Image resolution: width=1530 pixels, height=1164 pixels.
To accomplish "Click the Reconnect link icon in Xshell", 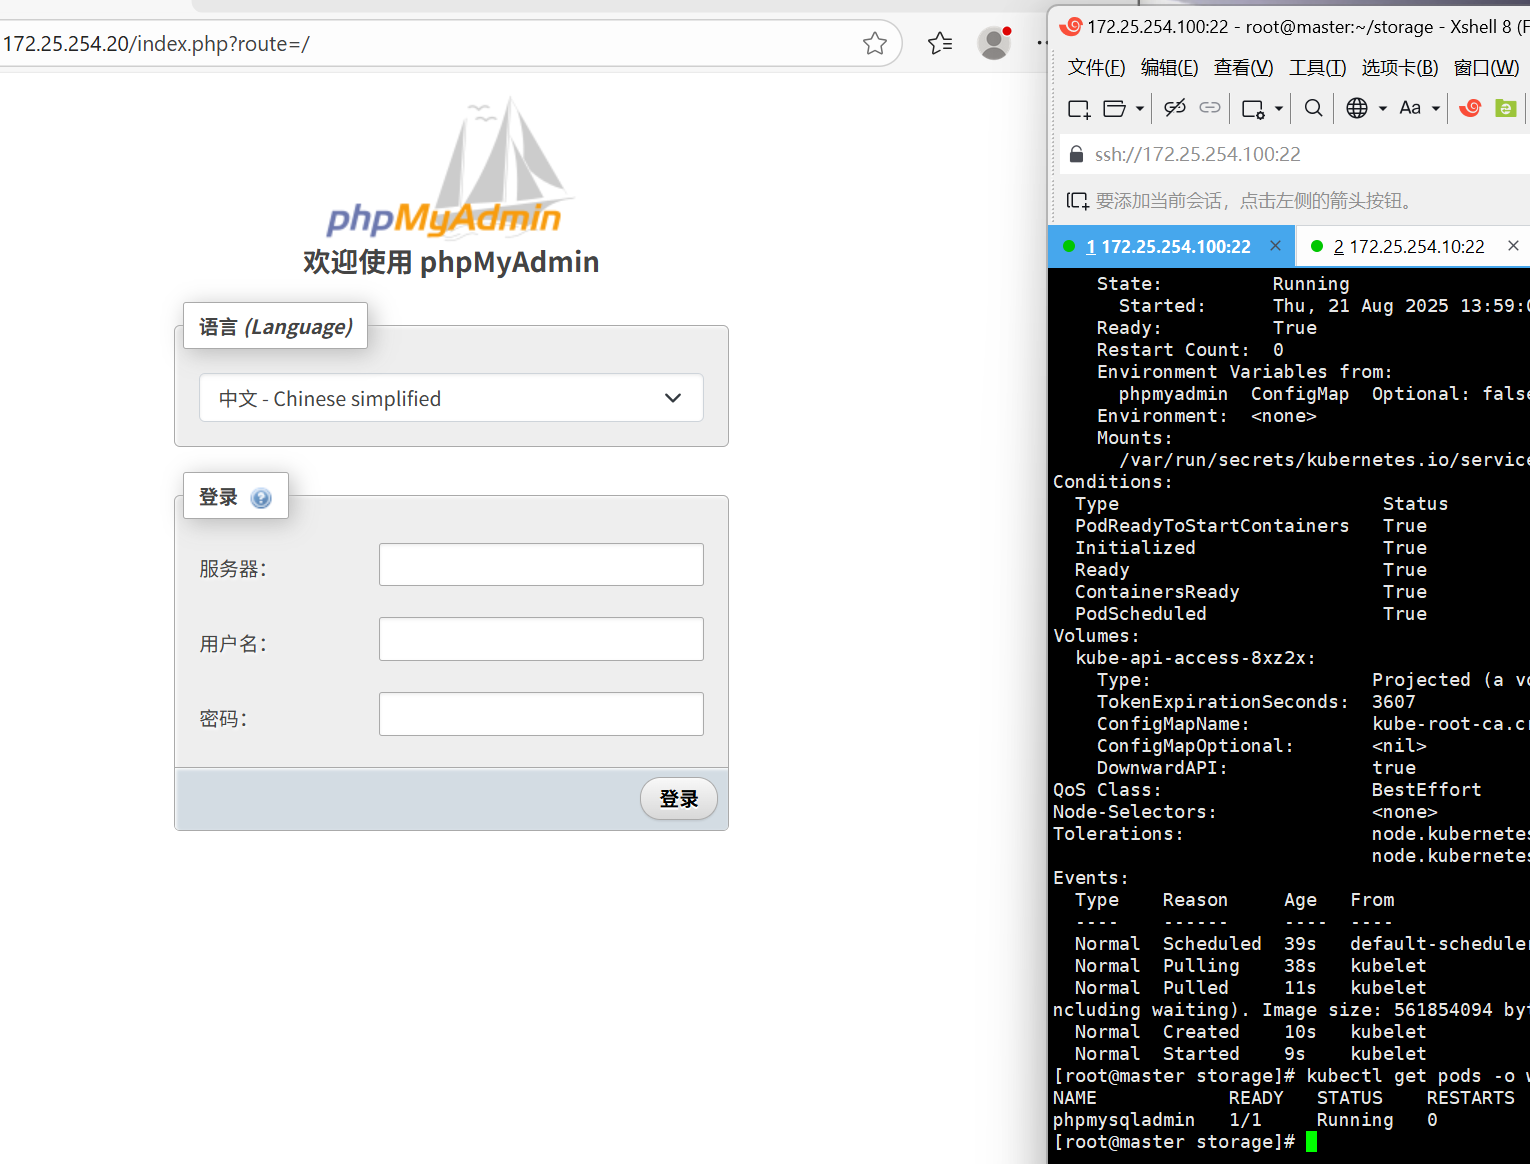I will coord(1210,108).
